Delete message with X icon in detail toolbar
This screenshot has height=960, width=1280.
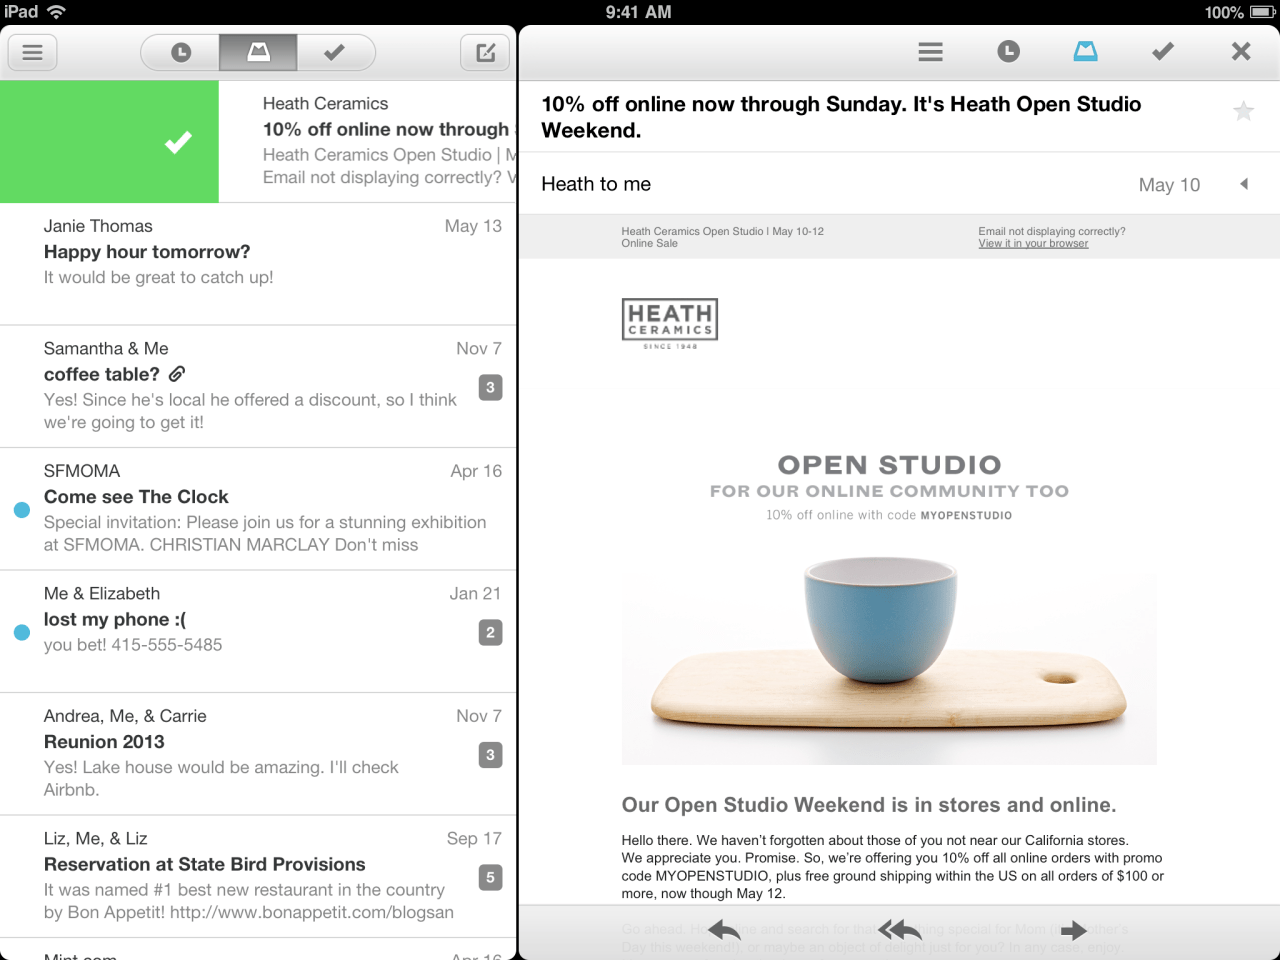[1241, 51]
